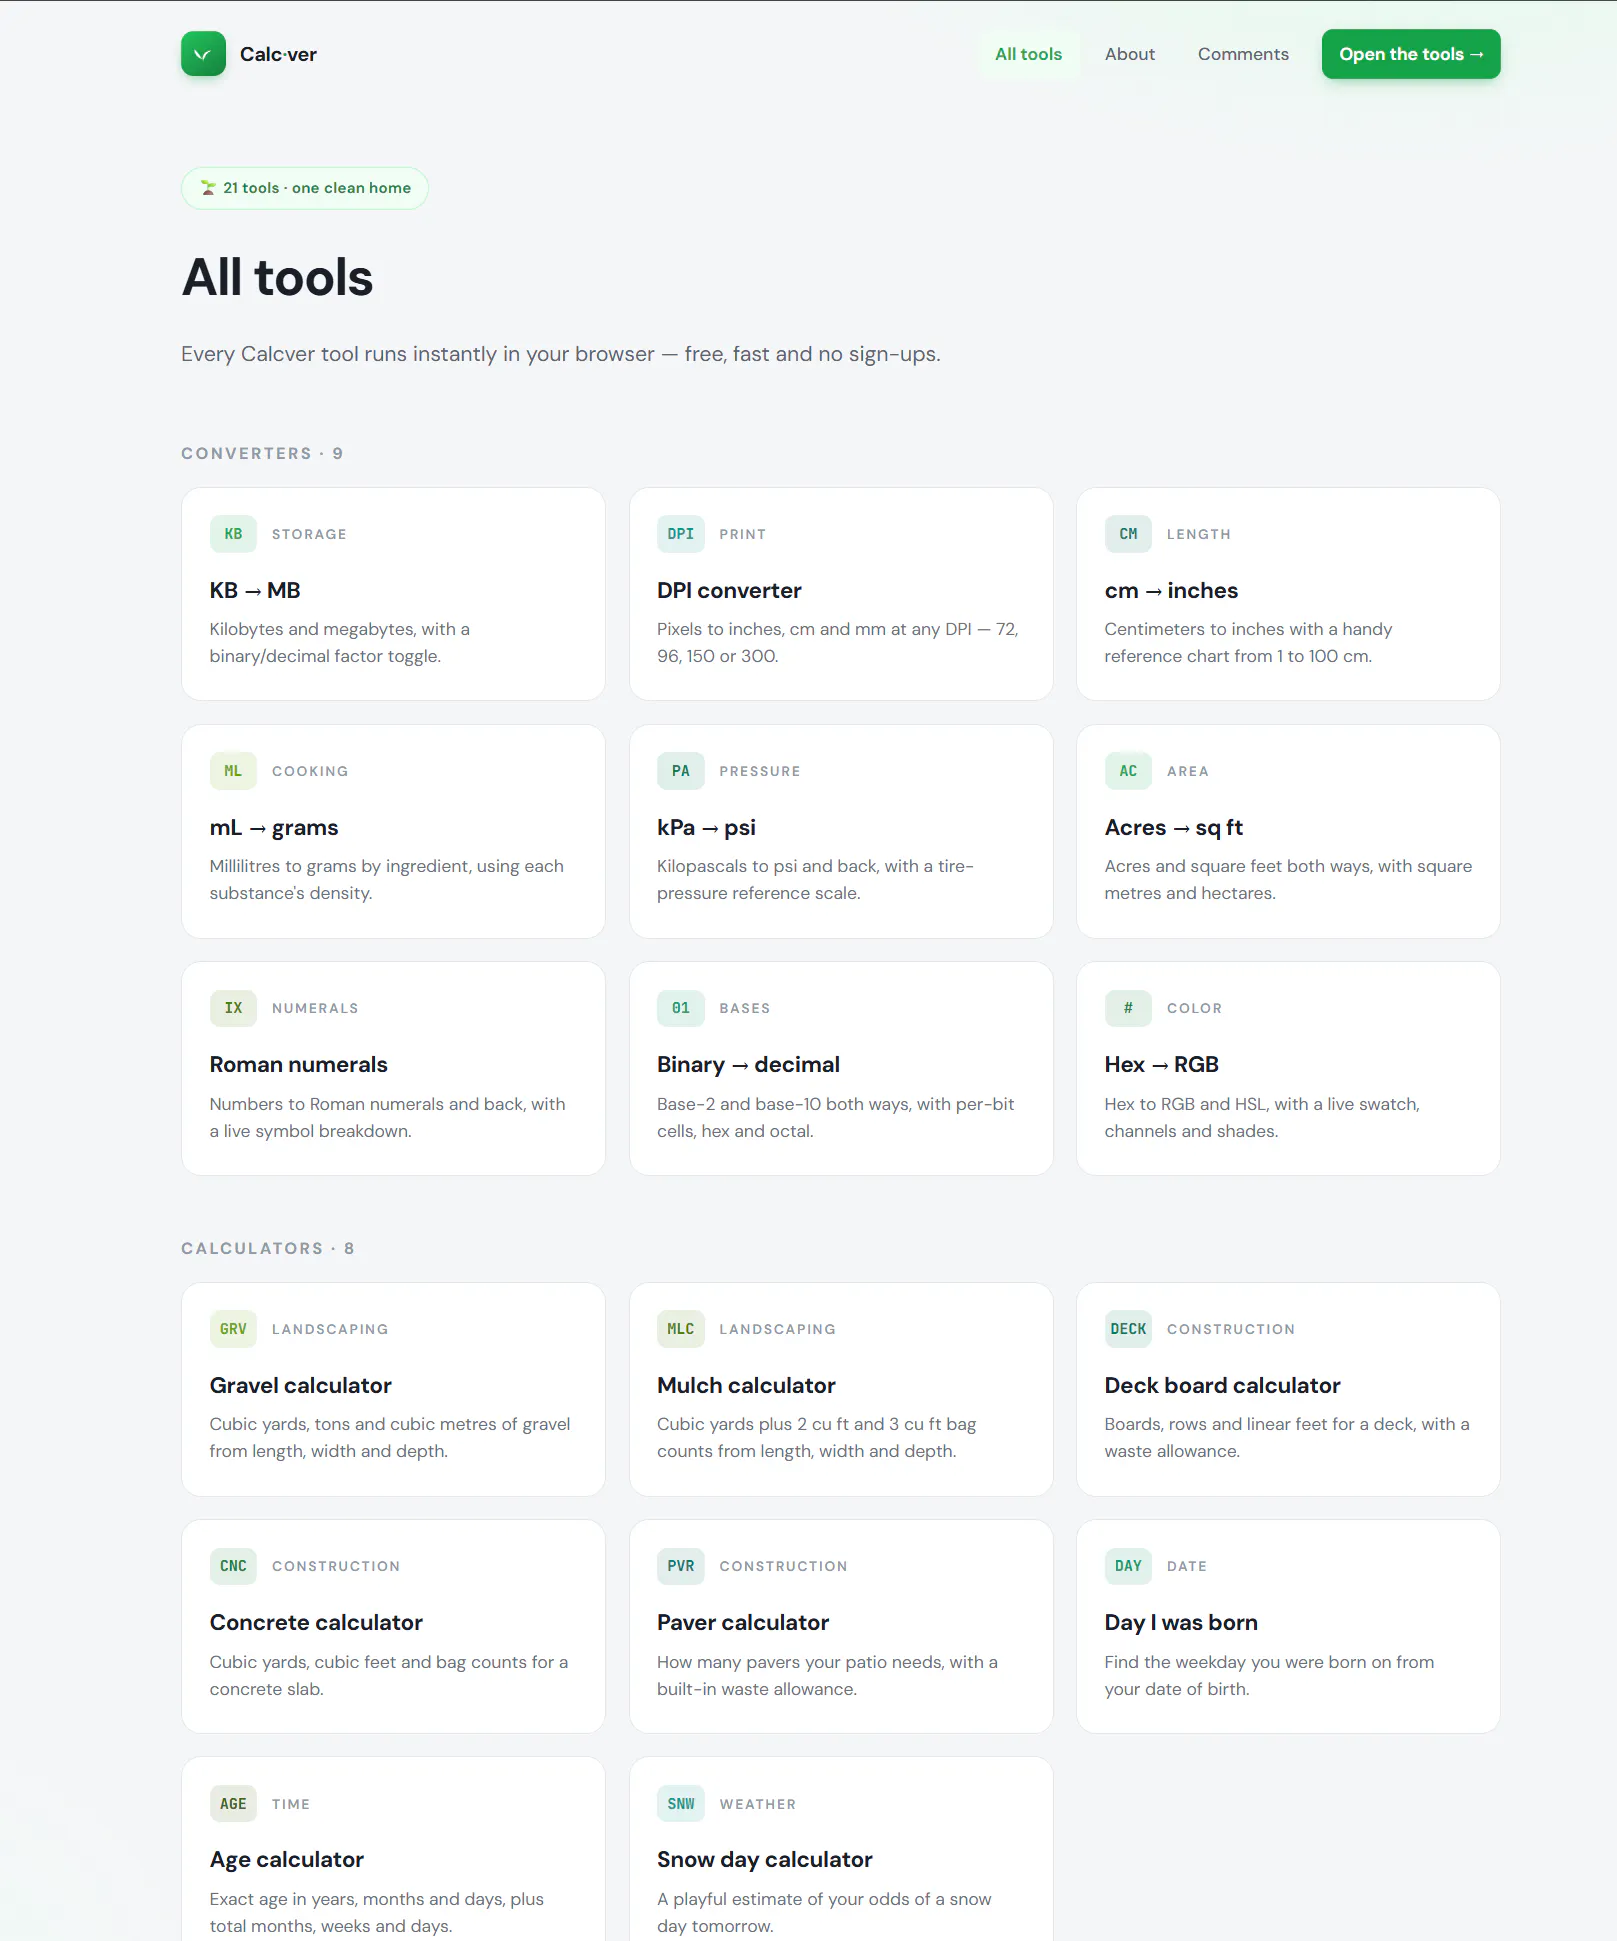This screenshot has width=1617, height=1941.
Task: Click the DAY date badge icon
Action: [x=1128, y=1566]
